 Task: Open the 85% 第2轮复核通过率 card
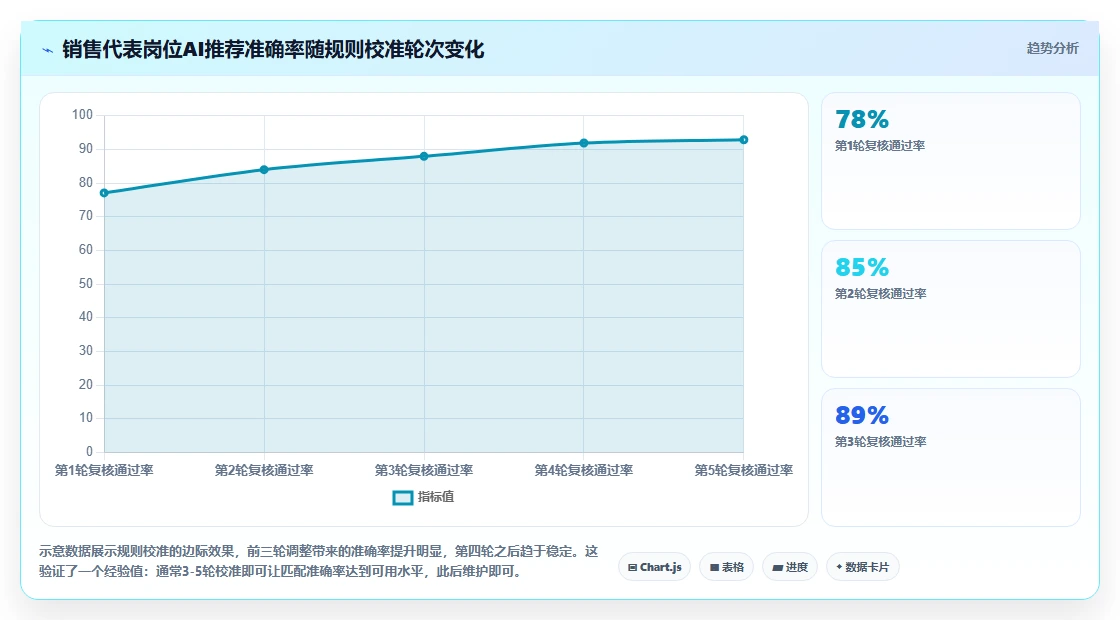(x=951, y=309)
